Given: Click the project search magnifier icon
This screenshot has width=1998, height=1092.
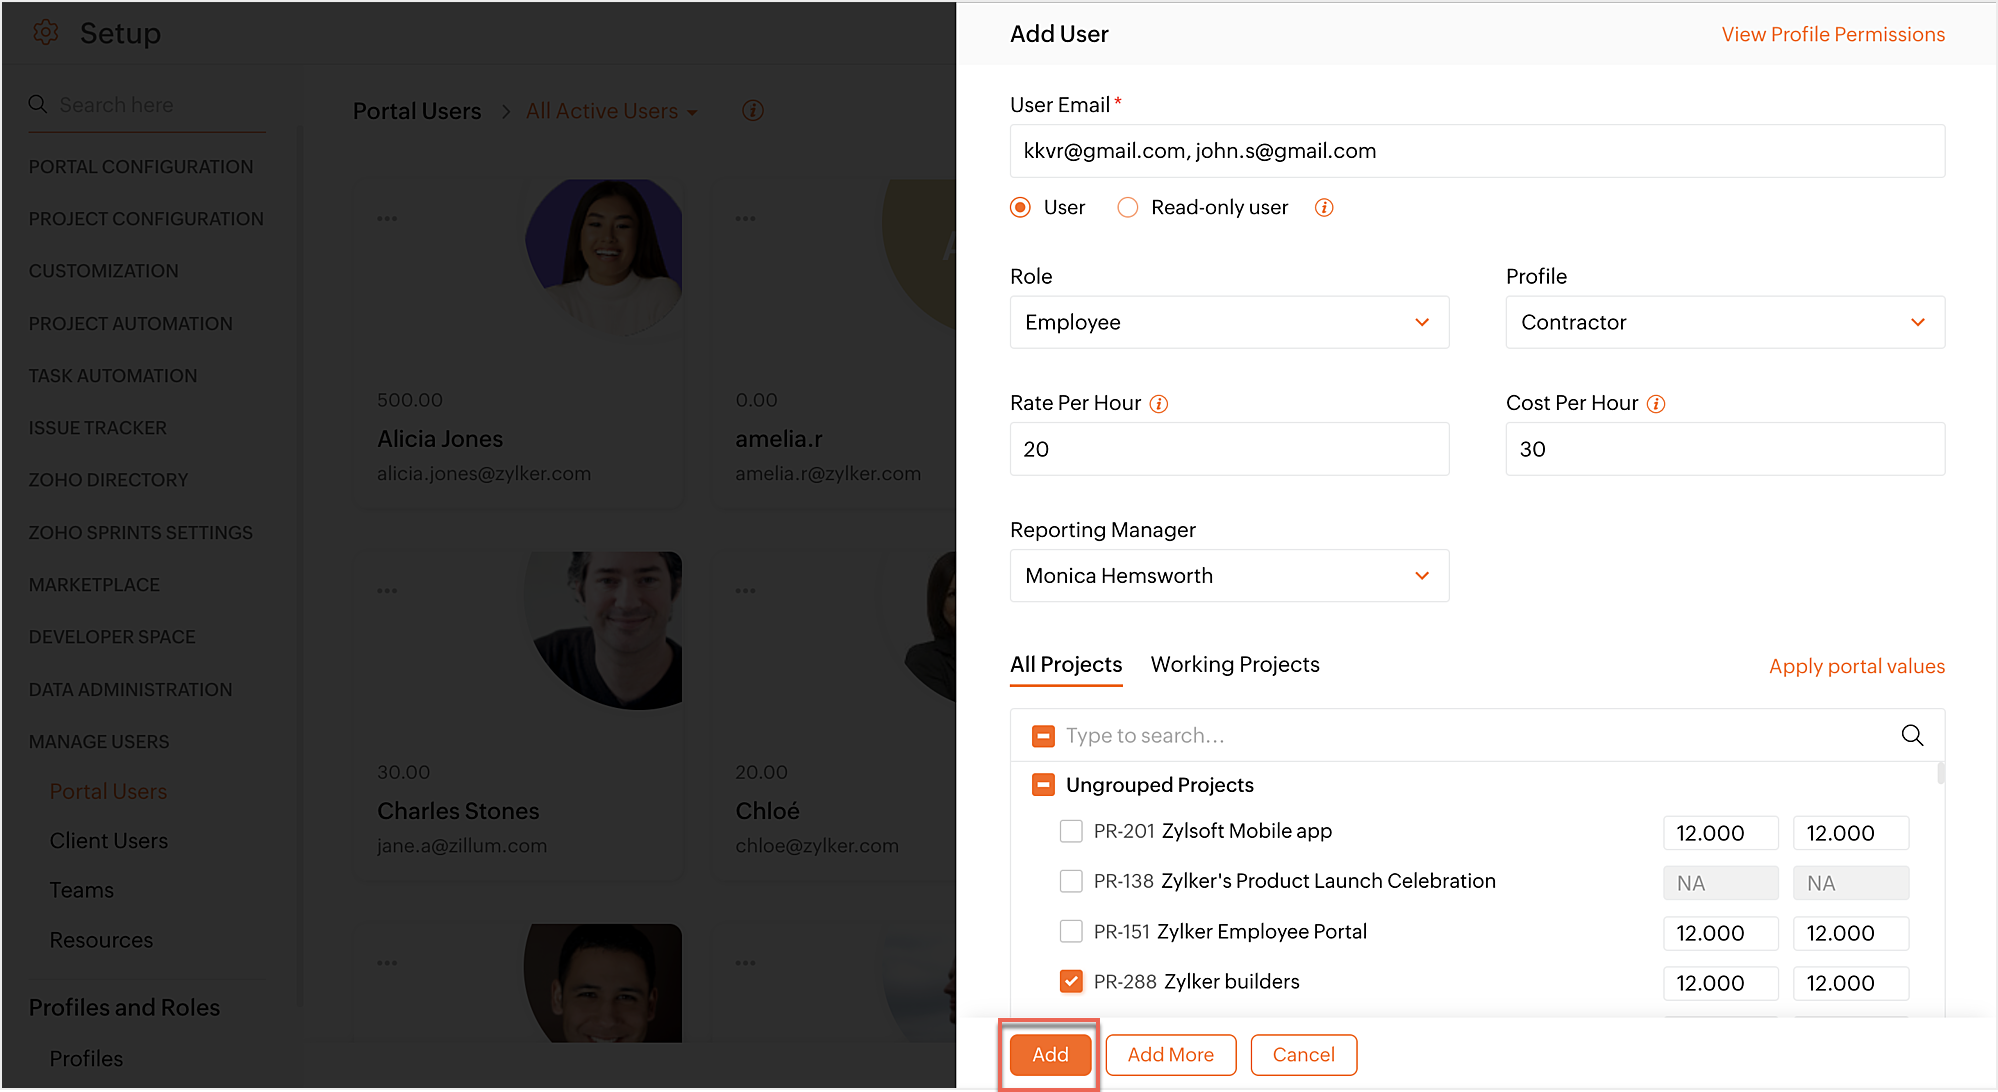Looking at the screenshot, I should (1912, 735).
